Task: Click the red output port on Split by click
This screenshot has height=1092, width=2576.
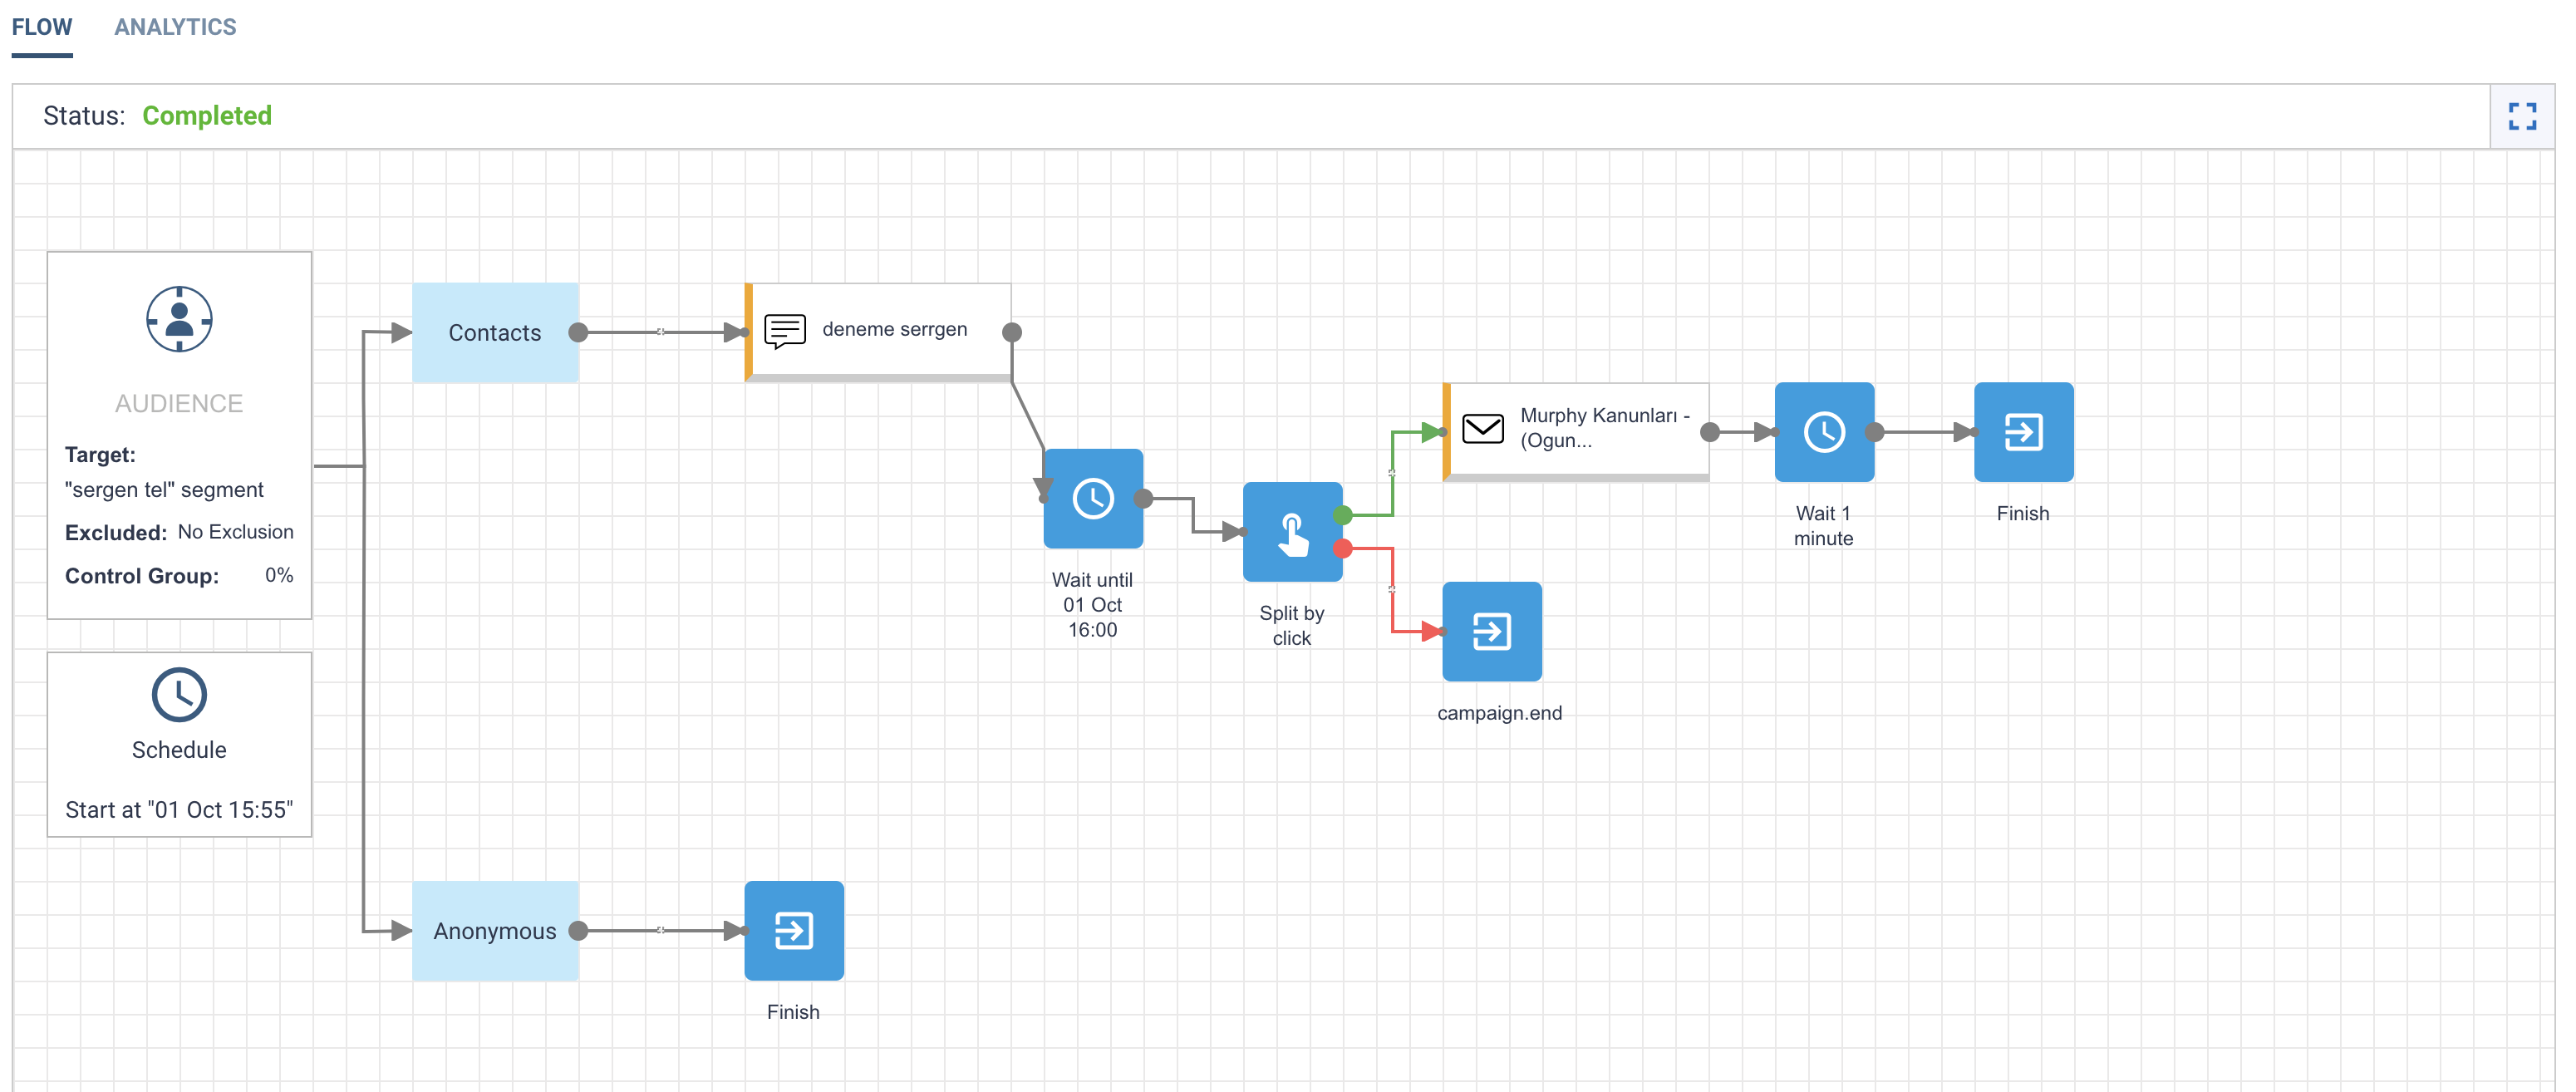Action: [1343, 548]
